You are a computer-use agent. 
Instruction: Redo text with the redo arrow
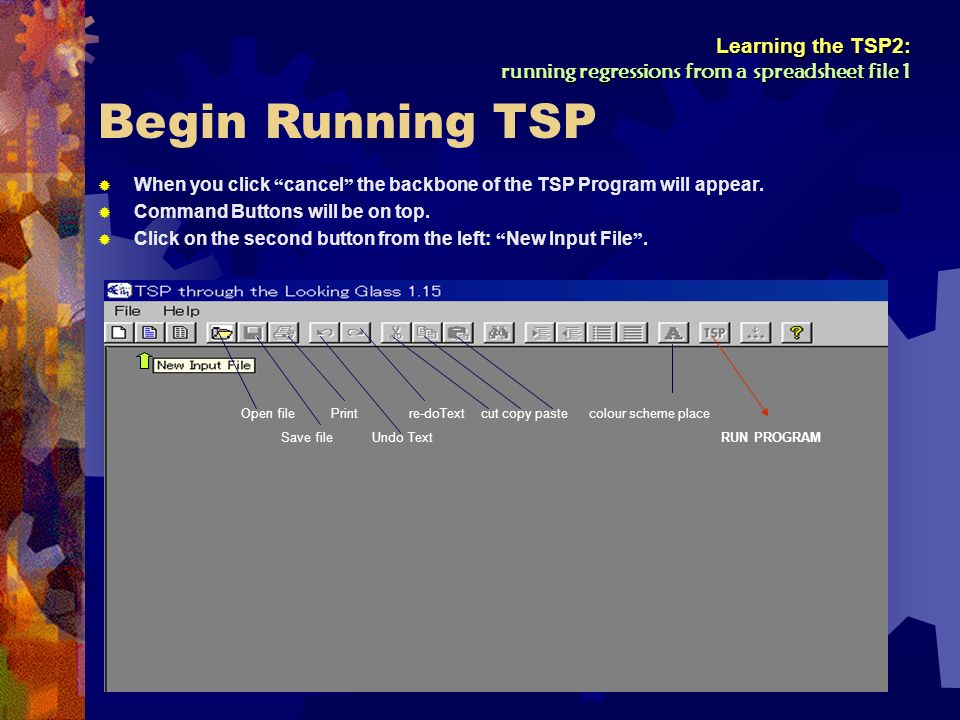point(355,332)
